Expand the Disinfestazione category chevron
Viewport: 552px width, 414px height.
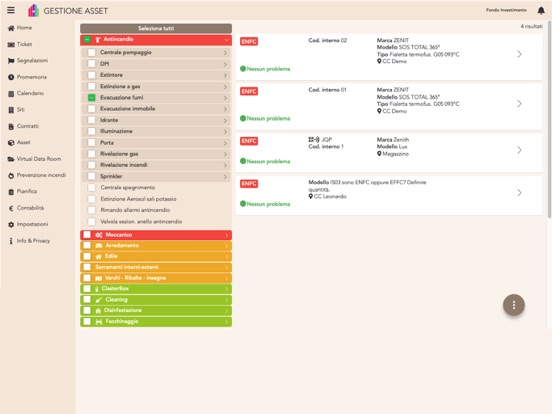coord(227,311)
